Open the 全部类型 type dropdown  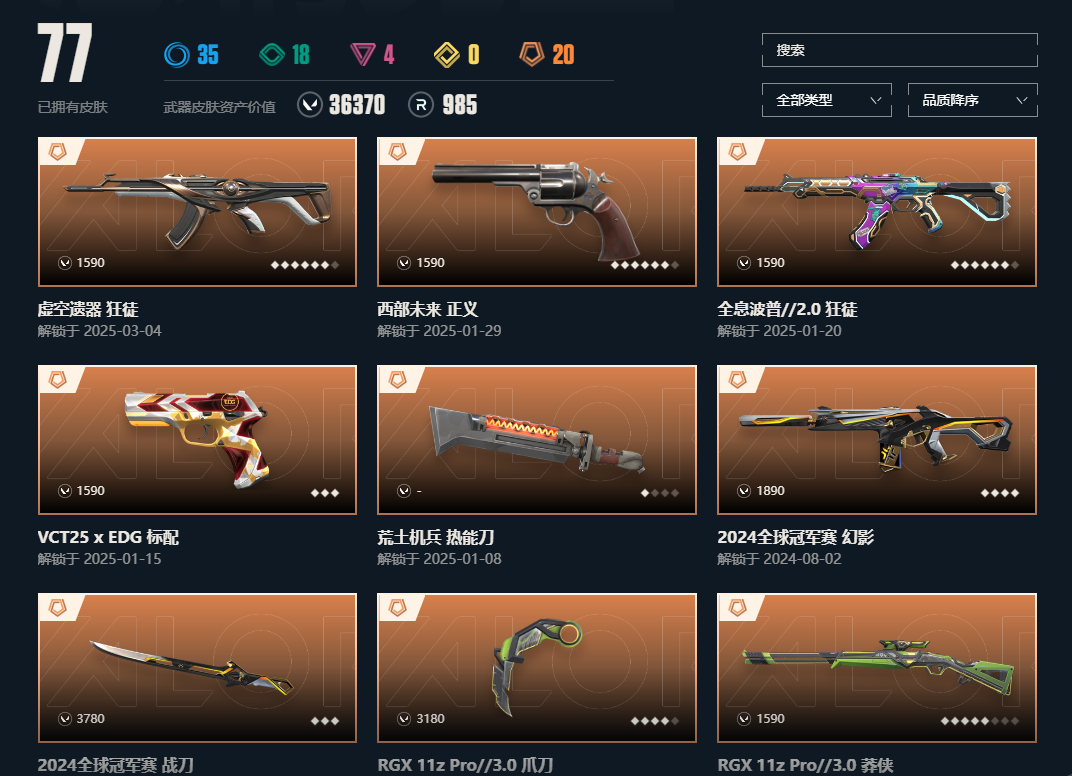(x=827, y=100)
